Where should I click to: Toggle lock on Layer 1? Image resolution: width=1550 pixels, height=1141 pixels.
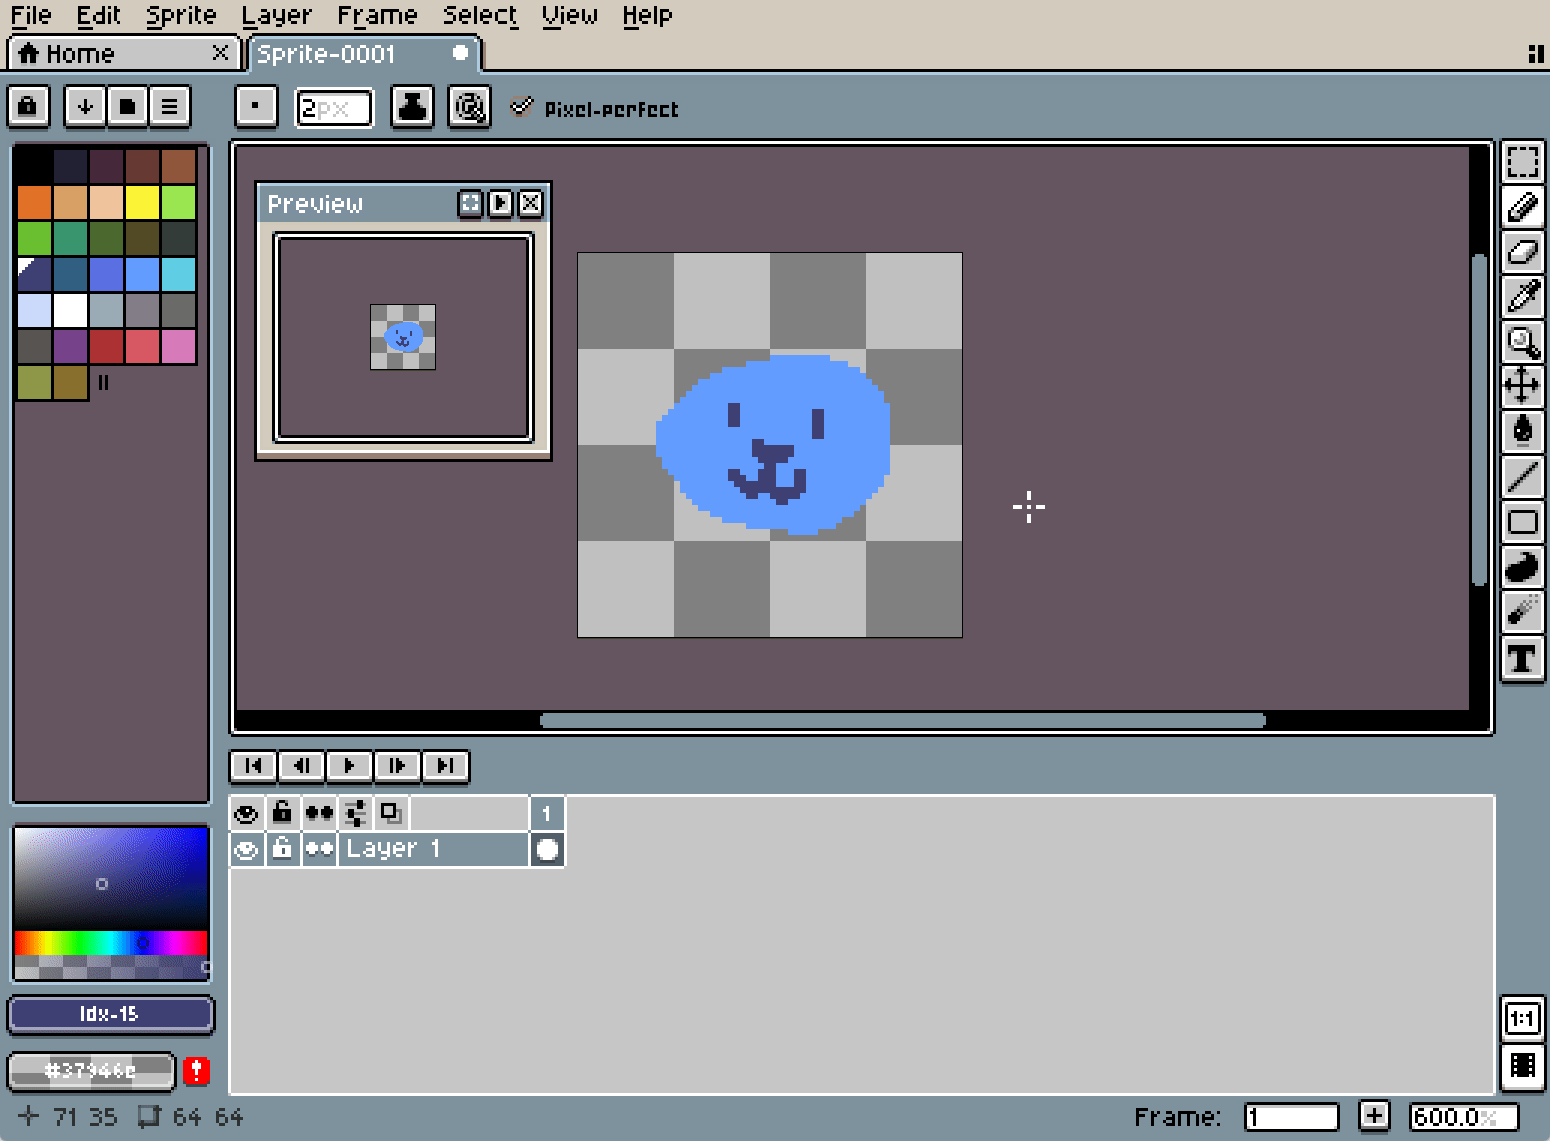283,850
